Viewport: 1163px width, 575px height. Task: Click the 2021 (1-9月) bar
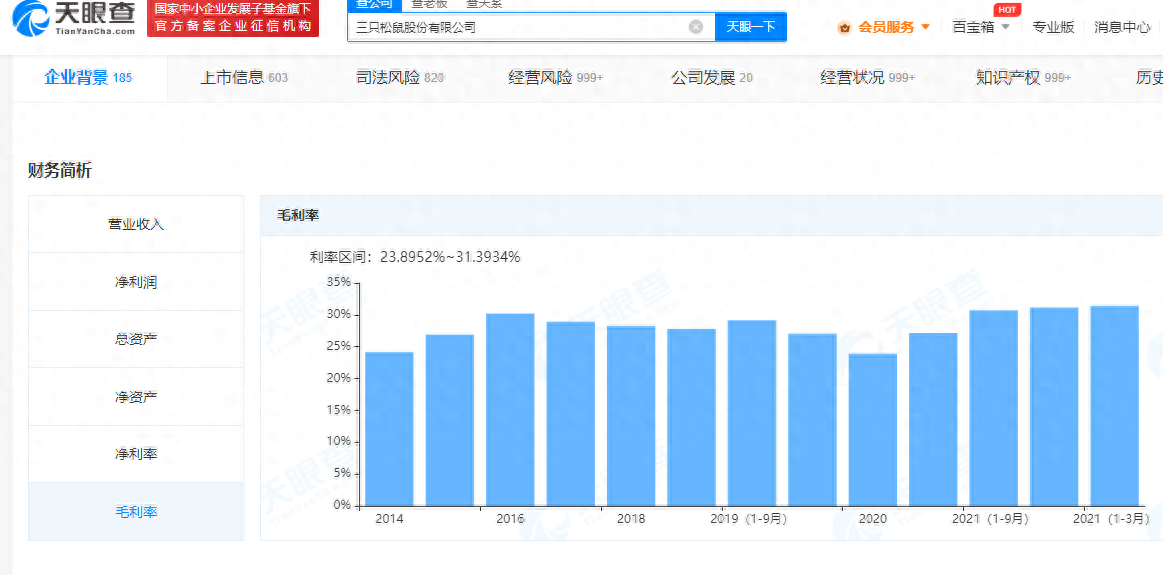tap(994, 408)
